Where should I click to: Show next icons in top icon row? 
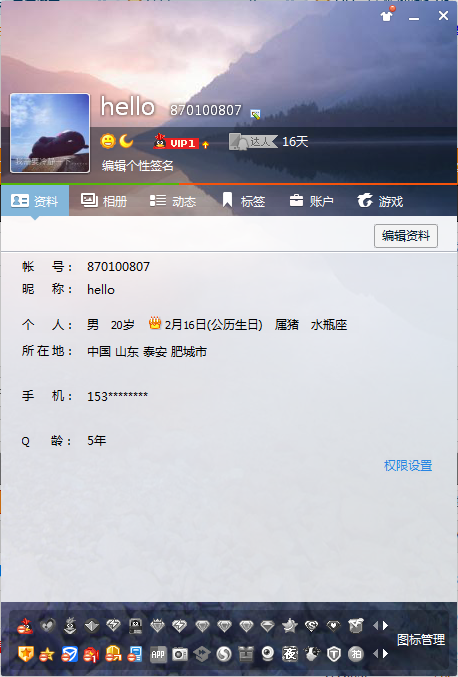(385, 625)
